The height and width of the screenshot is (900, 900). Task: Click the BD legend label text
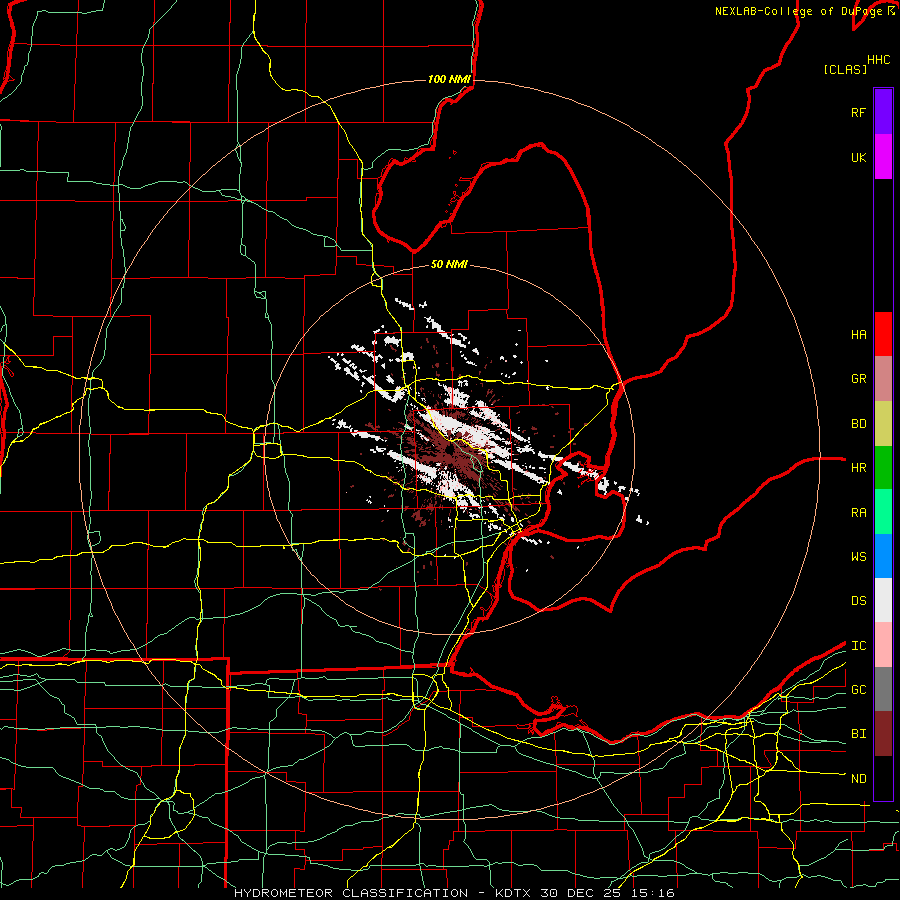[x=858, y=424]
